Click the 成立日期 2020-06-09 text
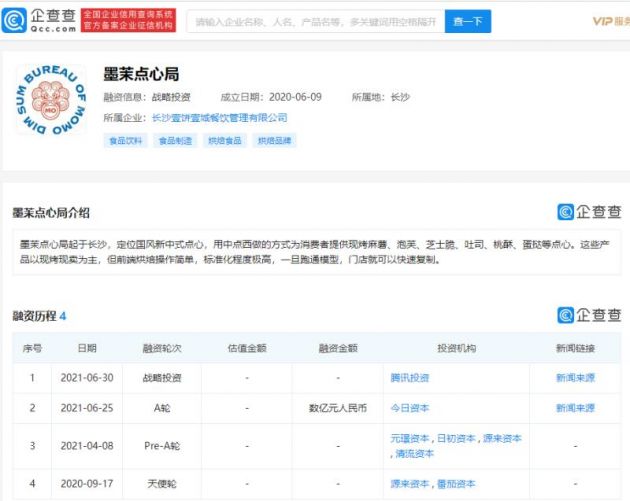This screenshot has width=630, height=501. [x=271, y=97]
